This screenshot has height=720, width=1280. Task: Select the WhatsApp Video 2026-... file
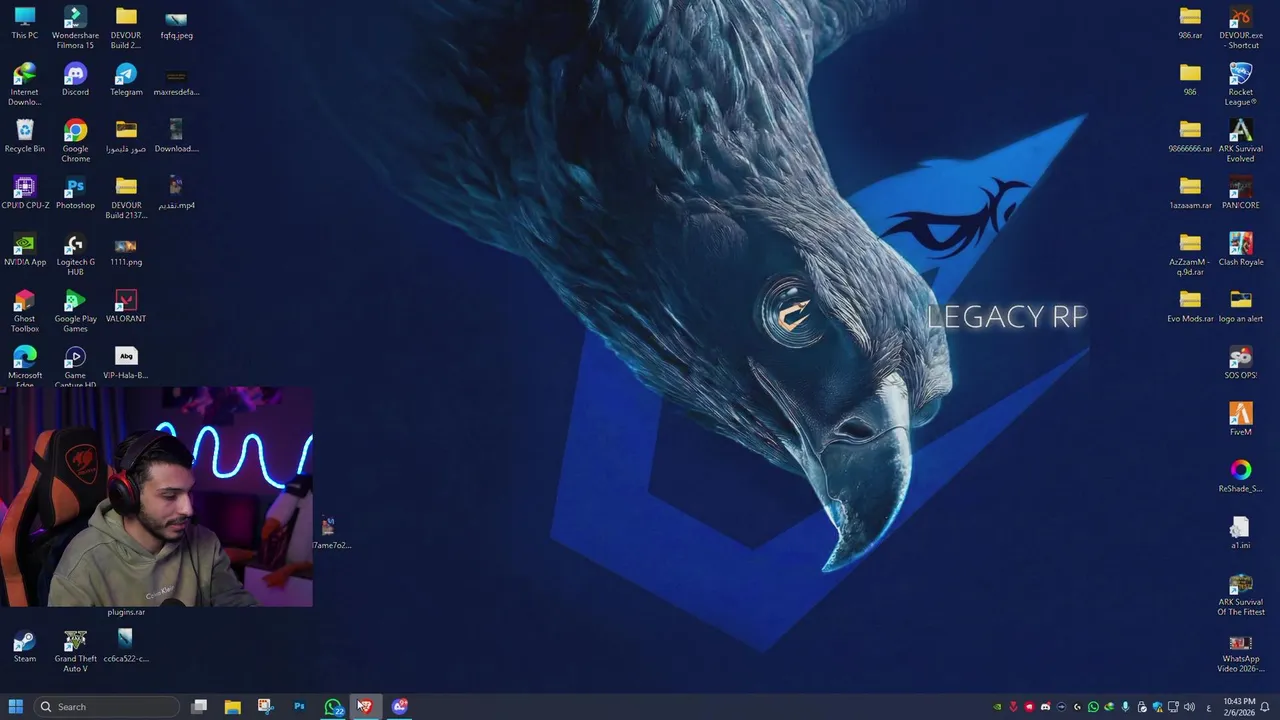[1240, 652]
